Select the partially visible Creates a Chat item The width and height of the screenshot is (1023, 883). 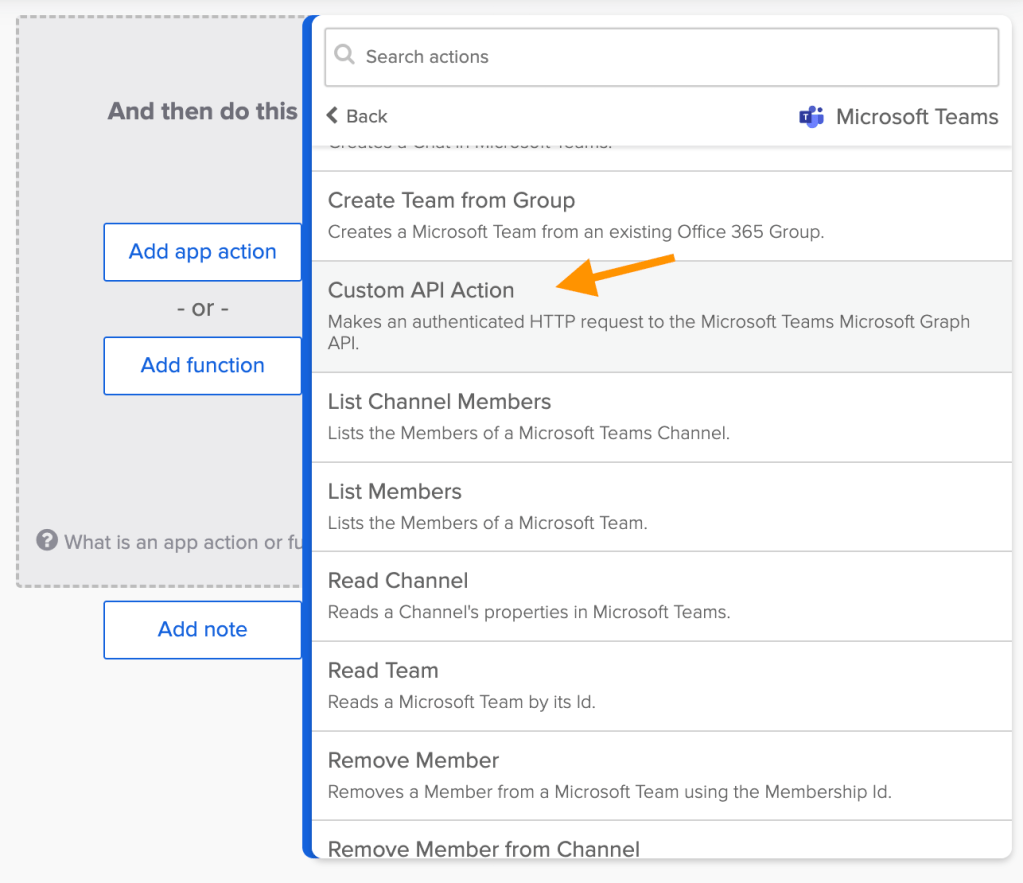(660, 151)
